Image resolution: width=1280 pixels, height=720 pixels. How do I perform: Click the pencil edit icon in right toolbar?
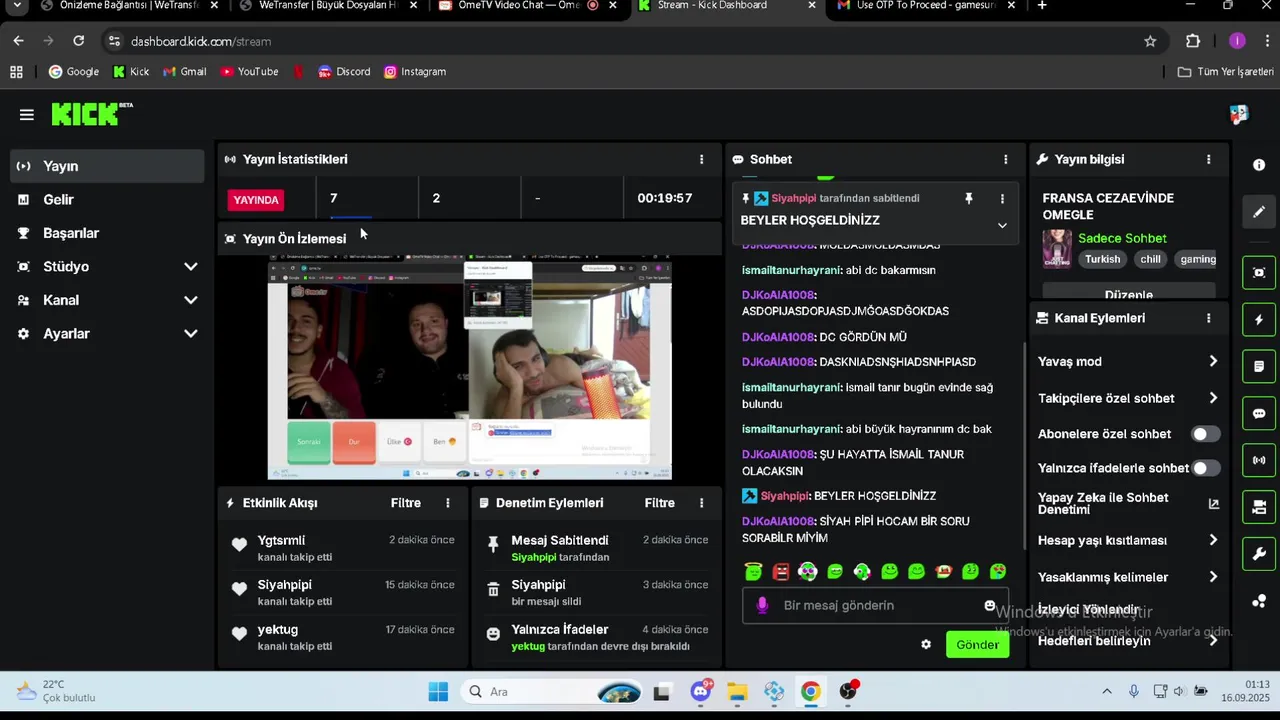tap(1259, 212)
